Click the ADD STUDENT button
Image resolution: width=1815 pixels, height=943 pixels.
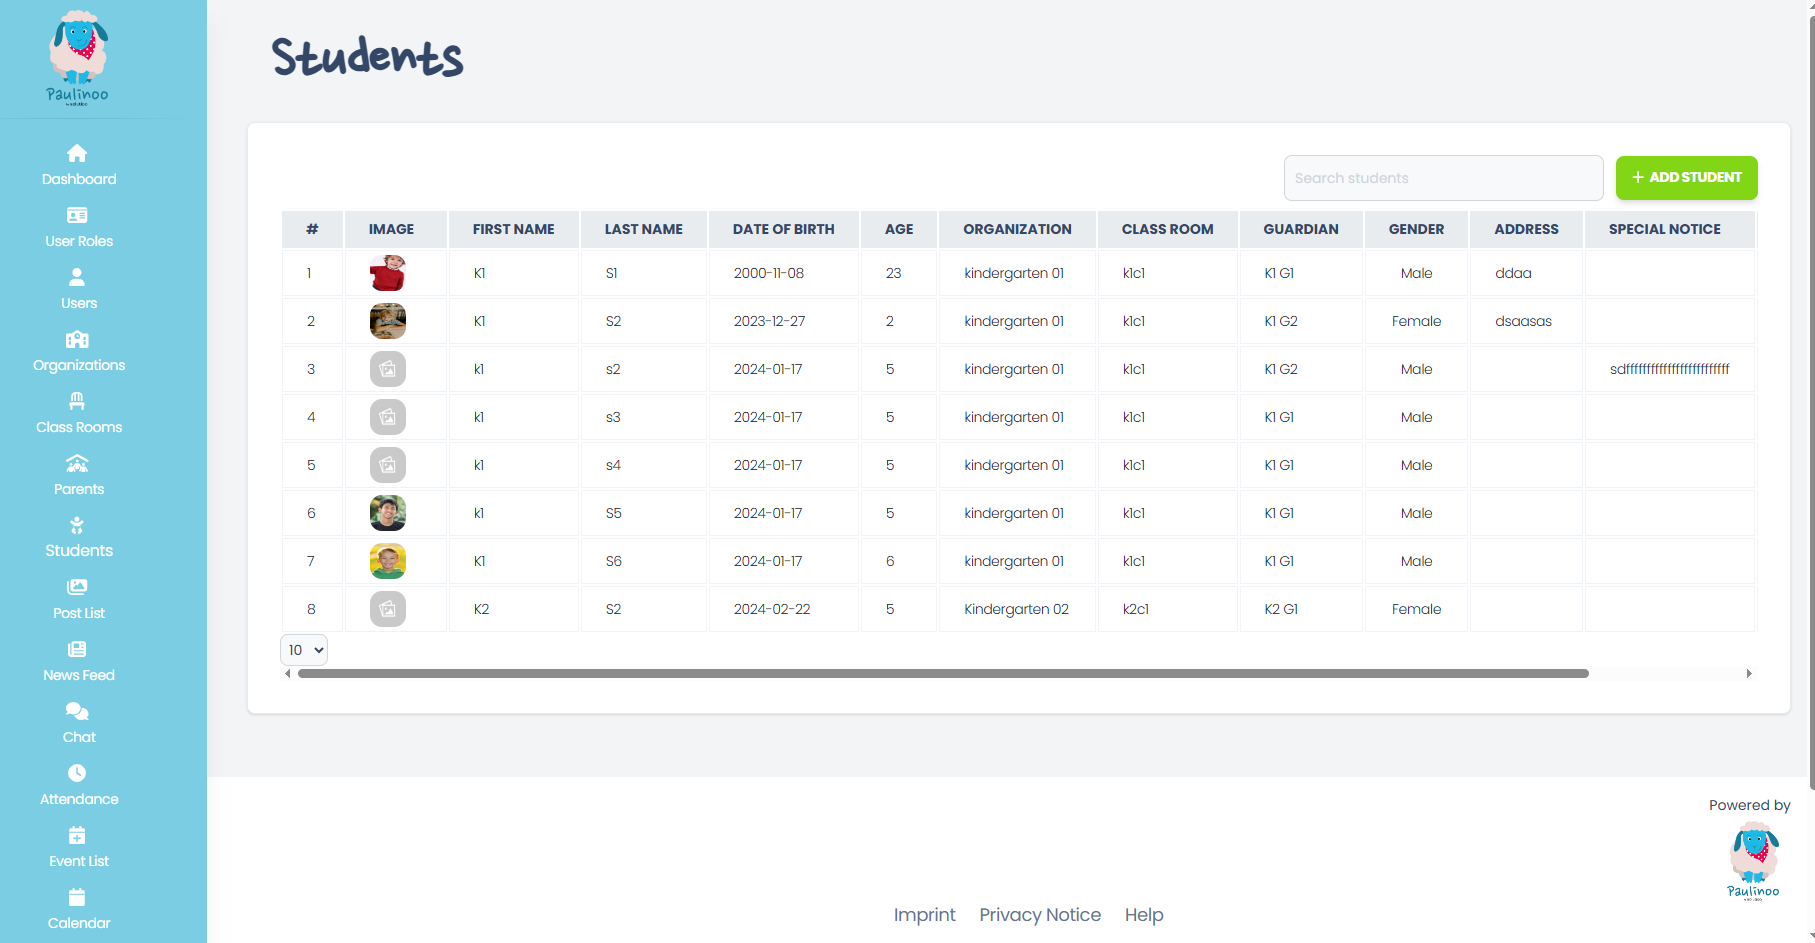pyautogui.click(x=1686, y=178)
